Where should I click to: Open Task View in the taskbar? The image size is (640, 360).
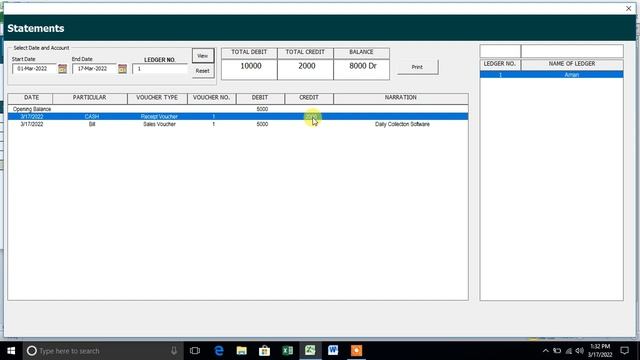[195, 351]
